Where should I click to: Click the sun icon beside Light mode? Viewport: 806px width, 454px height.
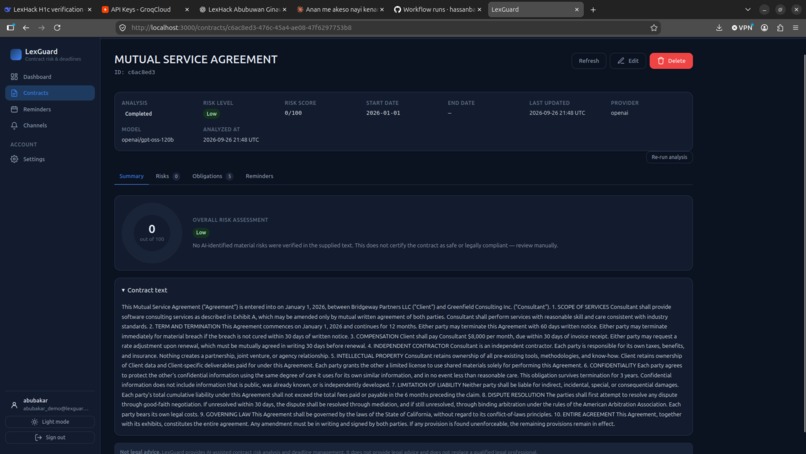pos(34,422)
